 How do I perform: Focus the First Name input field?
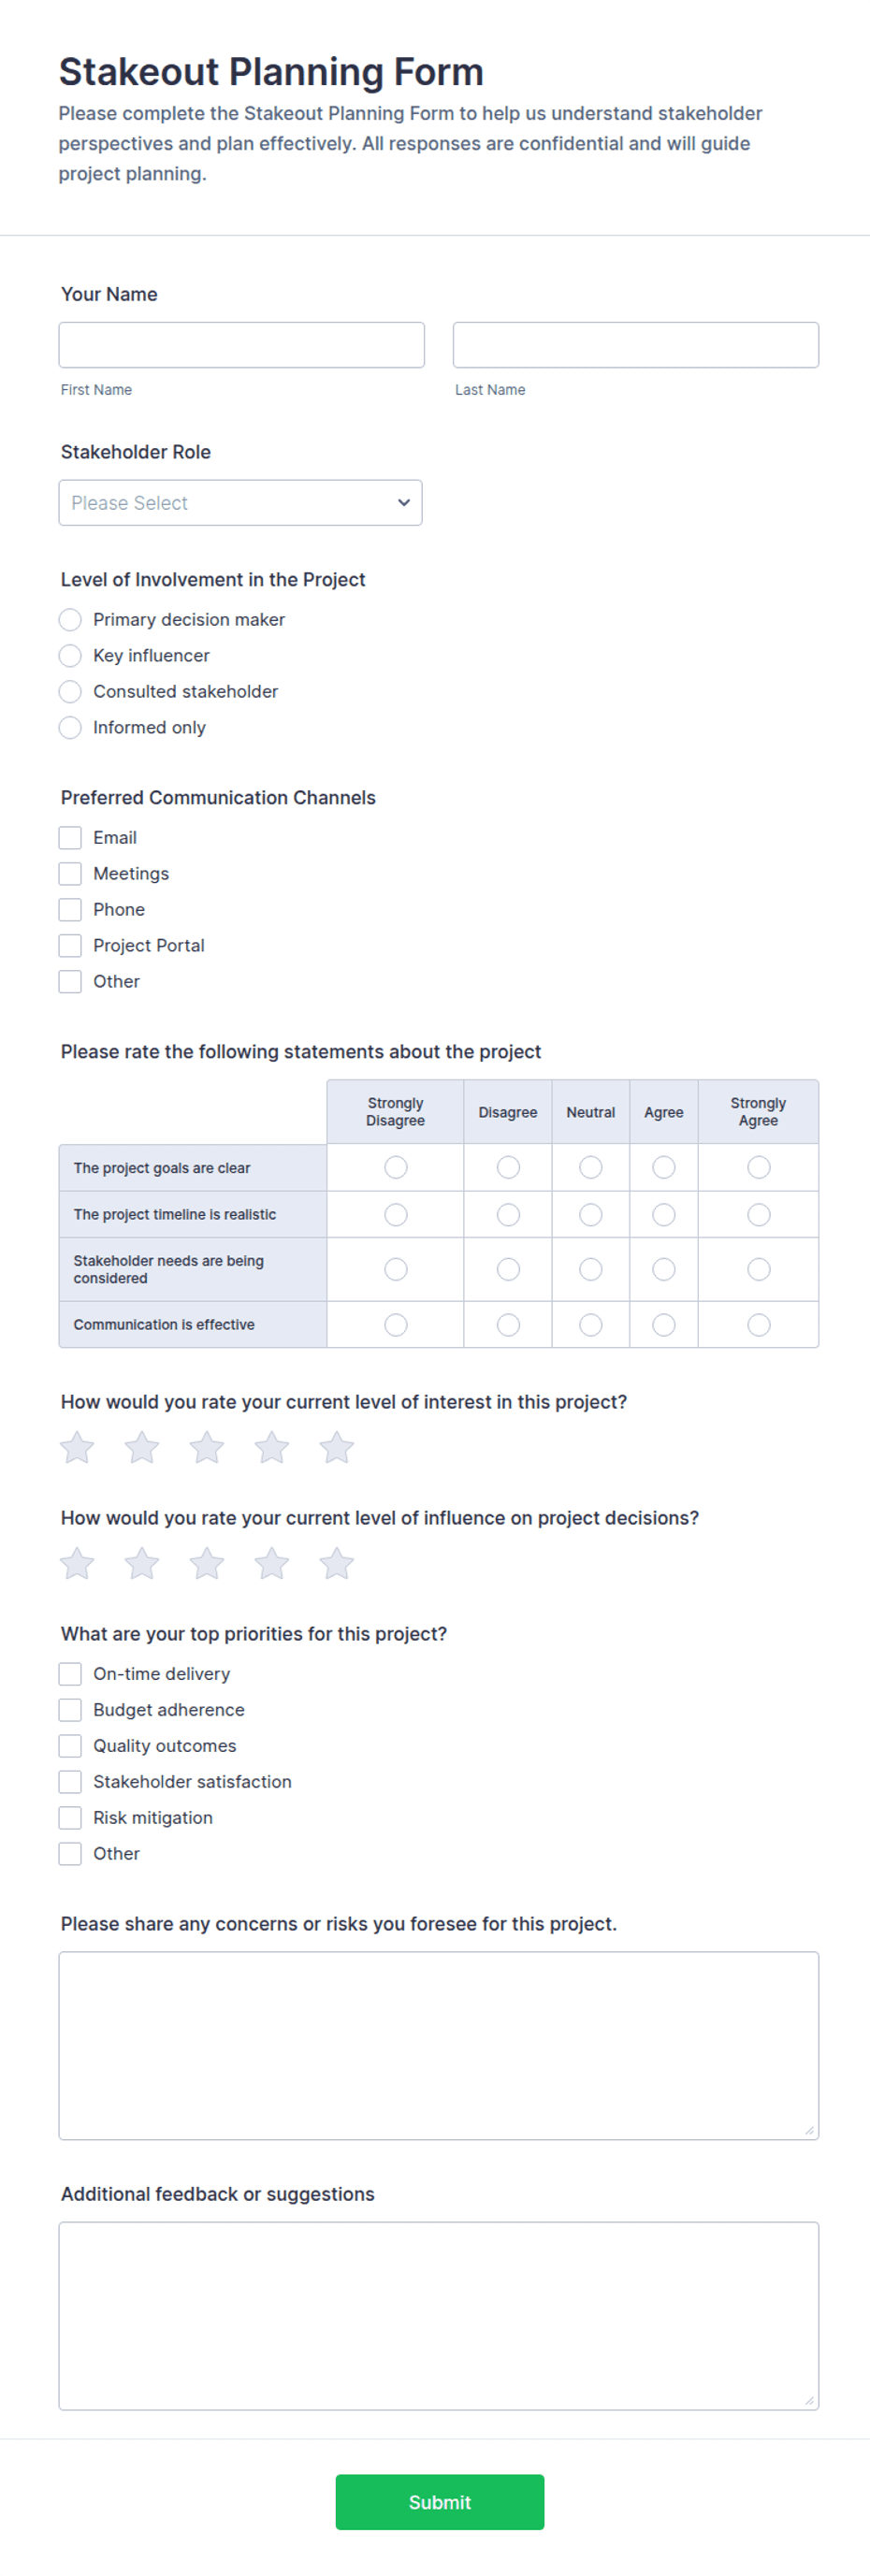click(242, 345)
